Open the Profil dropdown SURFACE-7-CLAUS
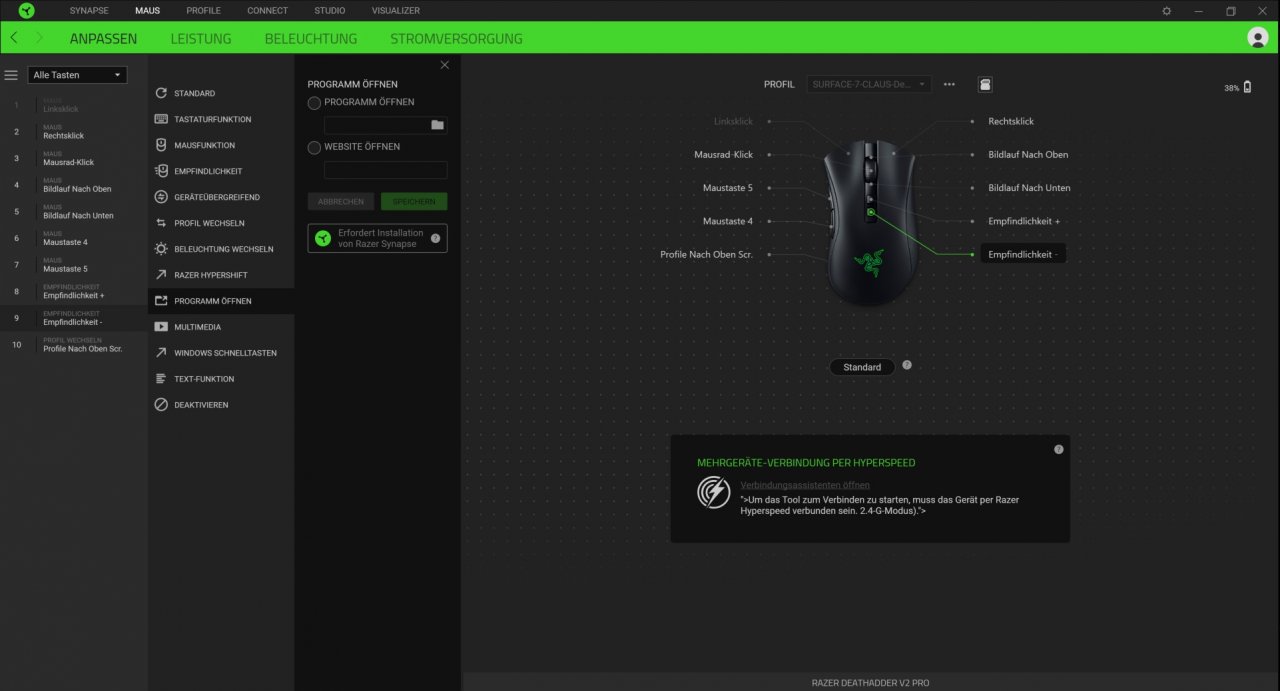1280x691 pixels. 869,84
